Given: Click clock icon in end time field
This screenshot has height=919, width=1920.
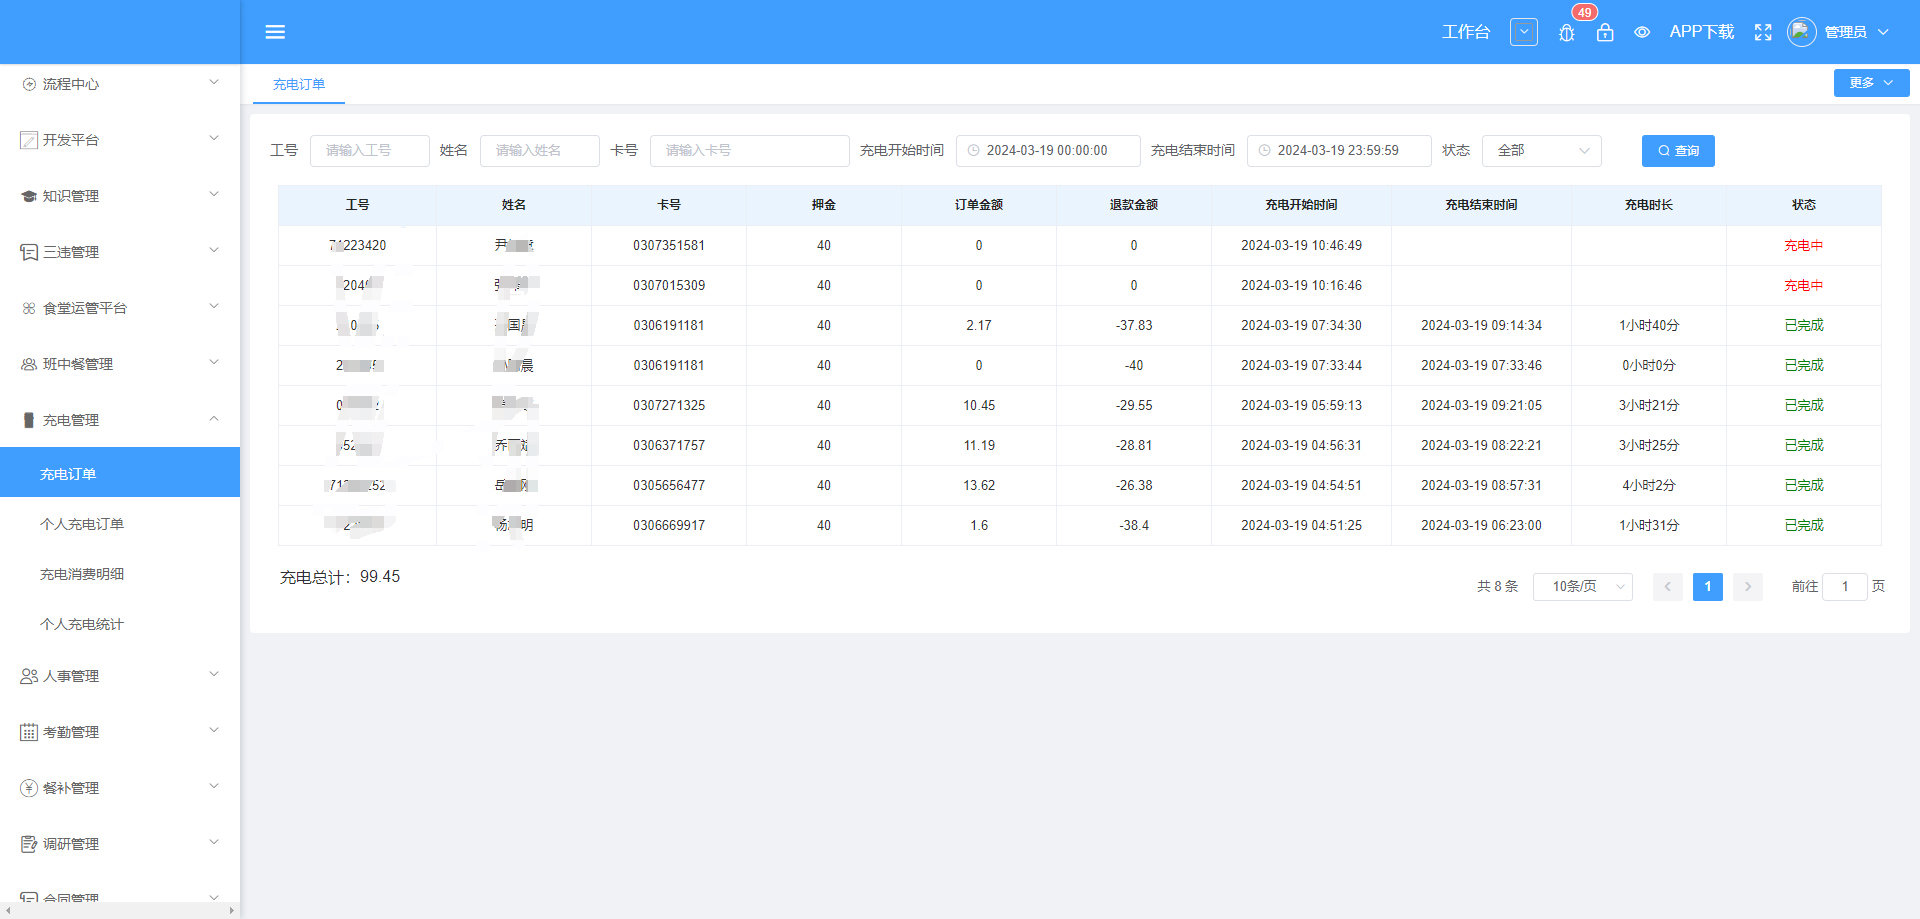Looking at the screenshot, I should [1264, 151].
